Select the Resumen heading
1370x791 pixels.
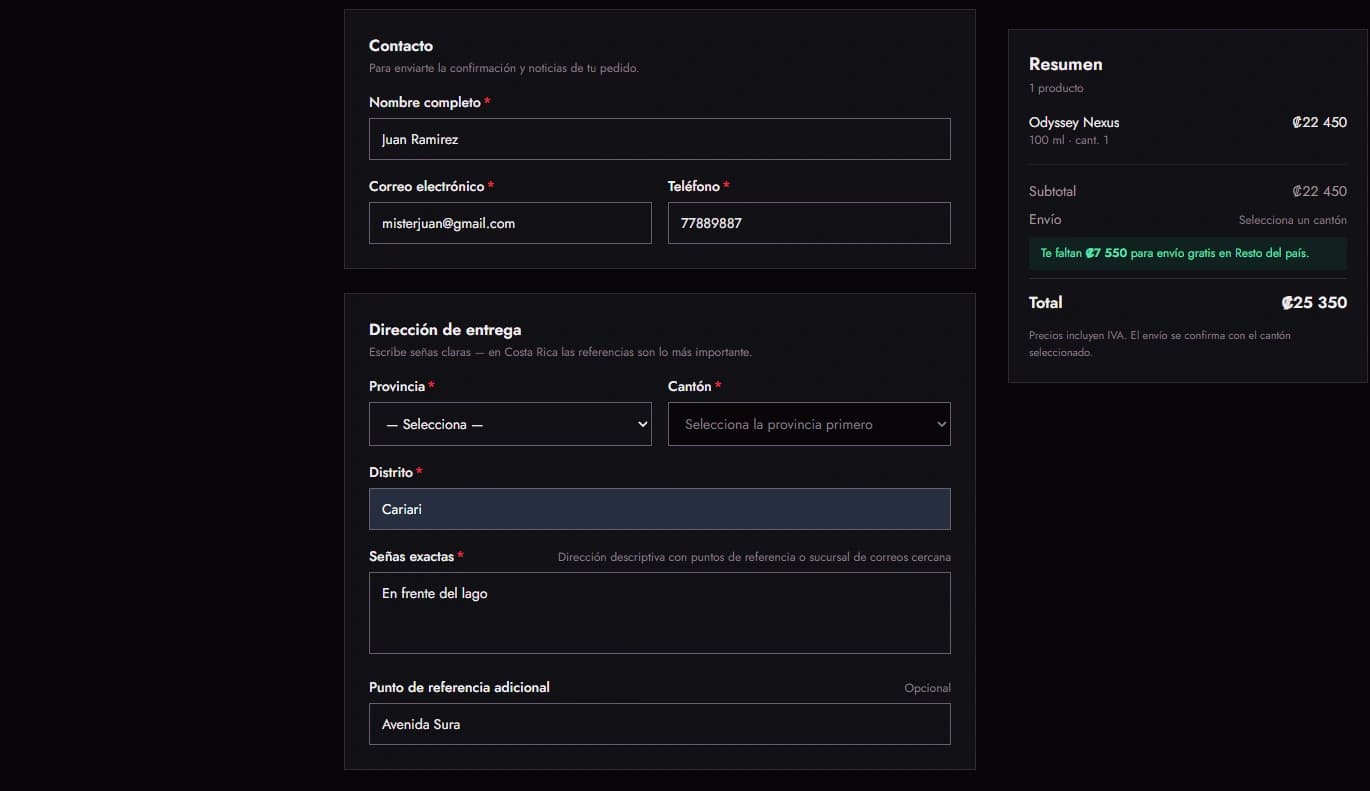pyautogui.click(x=1066, y=64)
